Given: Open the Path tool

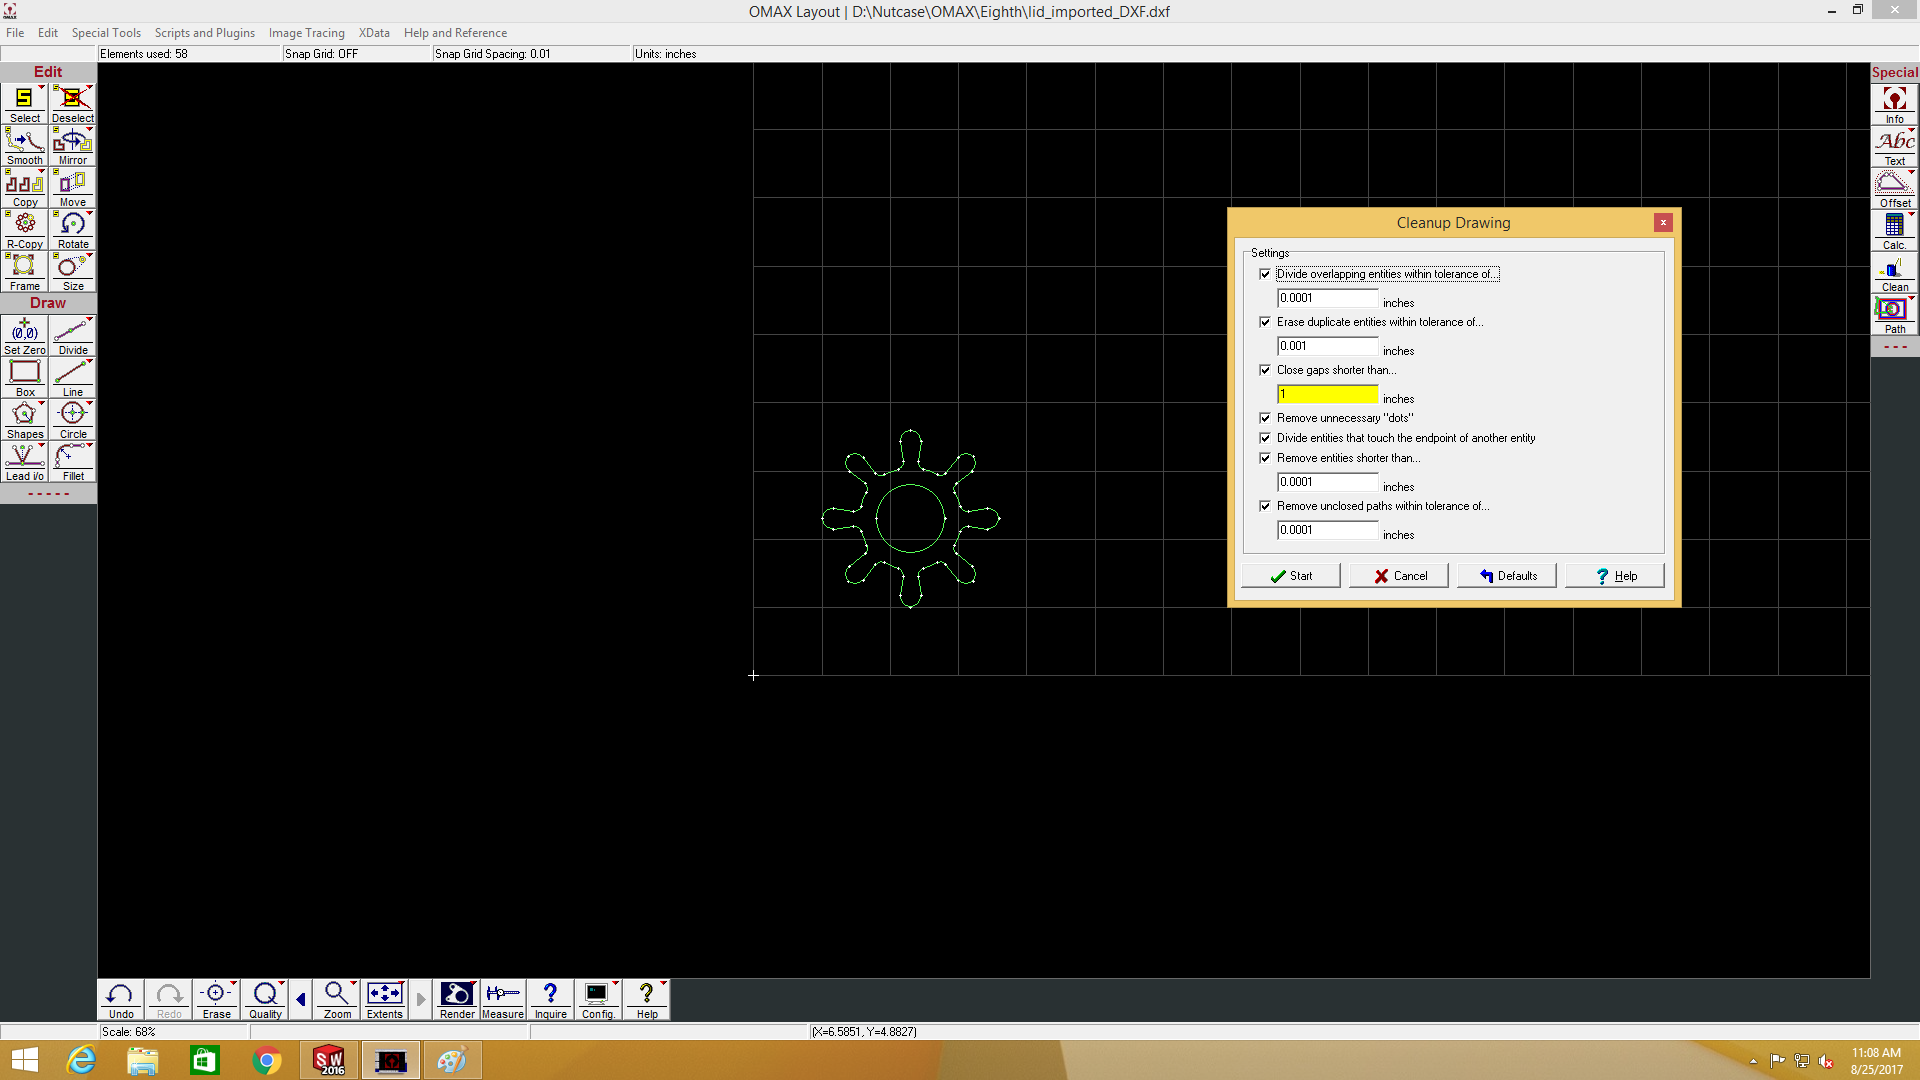Looking at the screenshot, I should pyautogui.click(x=1894, y=315).
